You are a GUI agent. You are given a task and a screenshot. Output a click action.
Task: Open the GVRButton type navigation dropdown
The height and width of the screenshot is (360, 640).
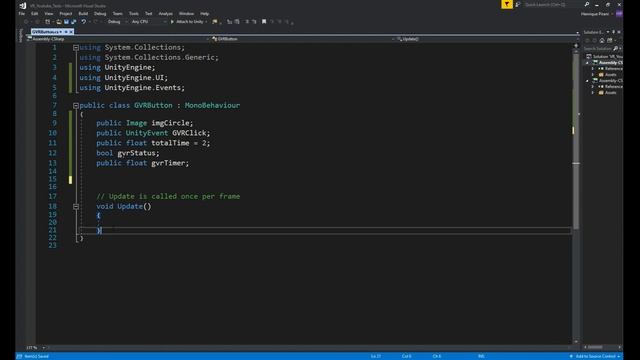[303, 39]
